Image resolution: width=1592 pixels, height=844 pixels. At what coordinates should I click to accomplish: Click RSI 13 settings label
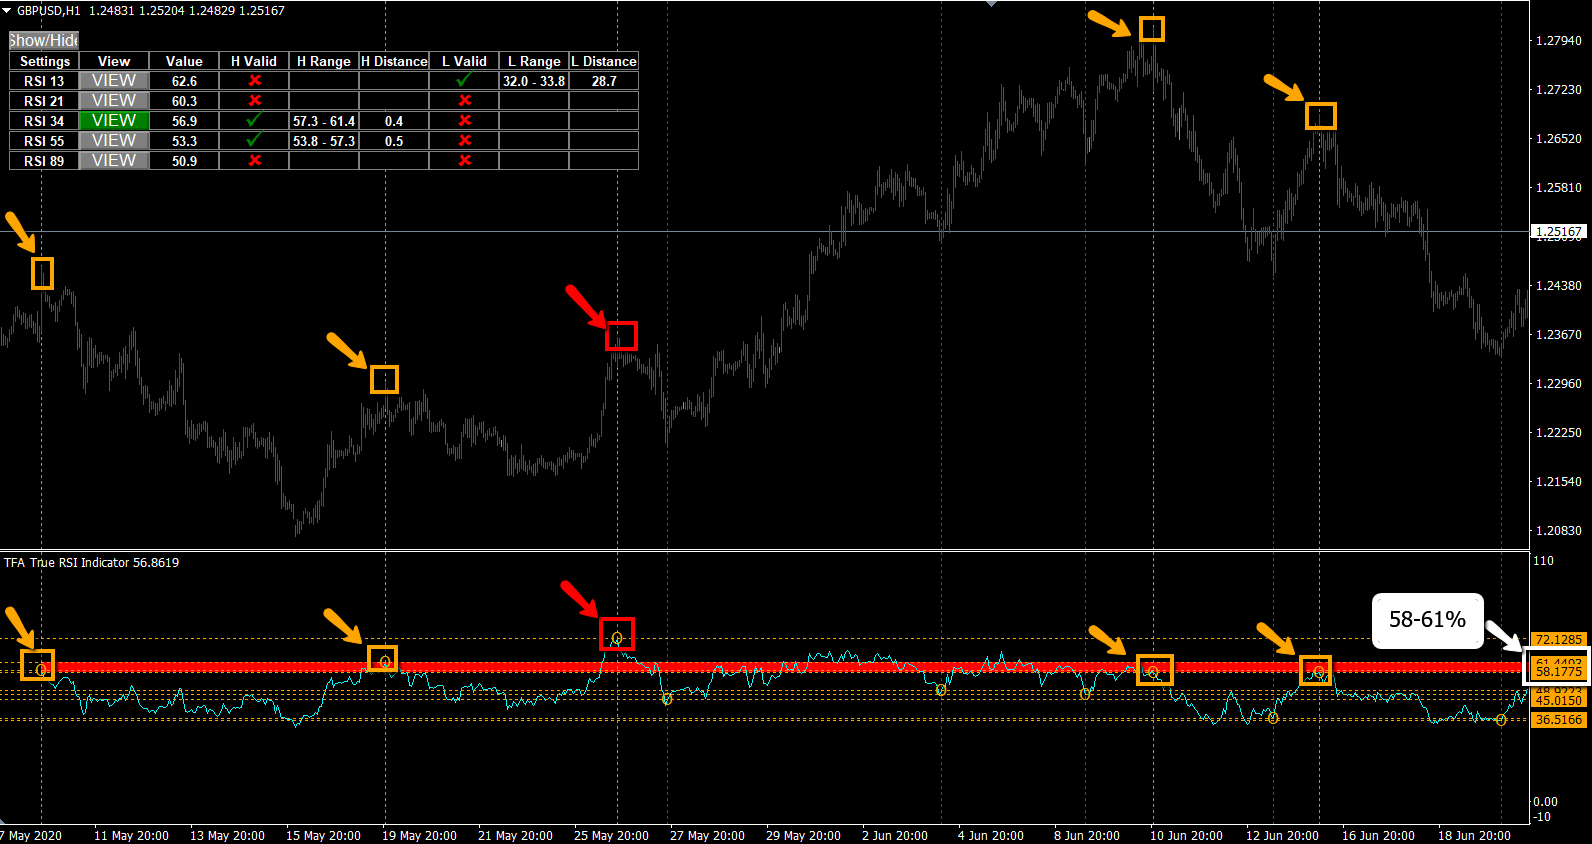(44, 81)
